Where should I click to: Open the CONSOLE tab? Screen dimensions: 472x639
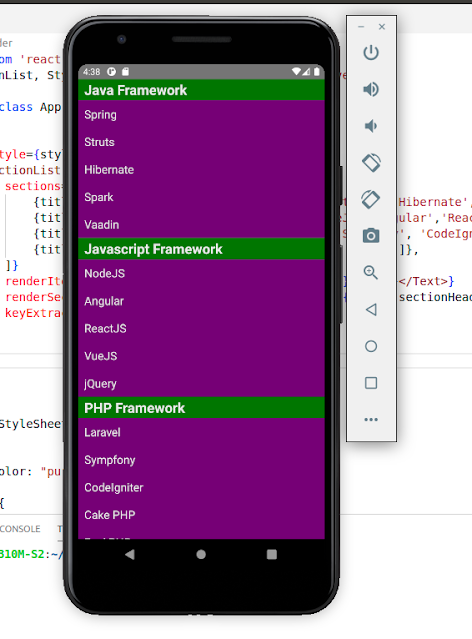pyautogui.click(x=20, y=529)
